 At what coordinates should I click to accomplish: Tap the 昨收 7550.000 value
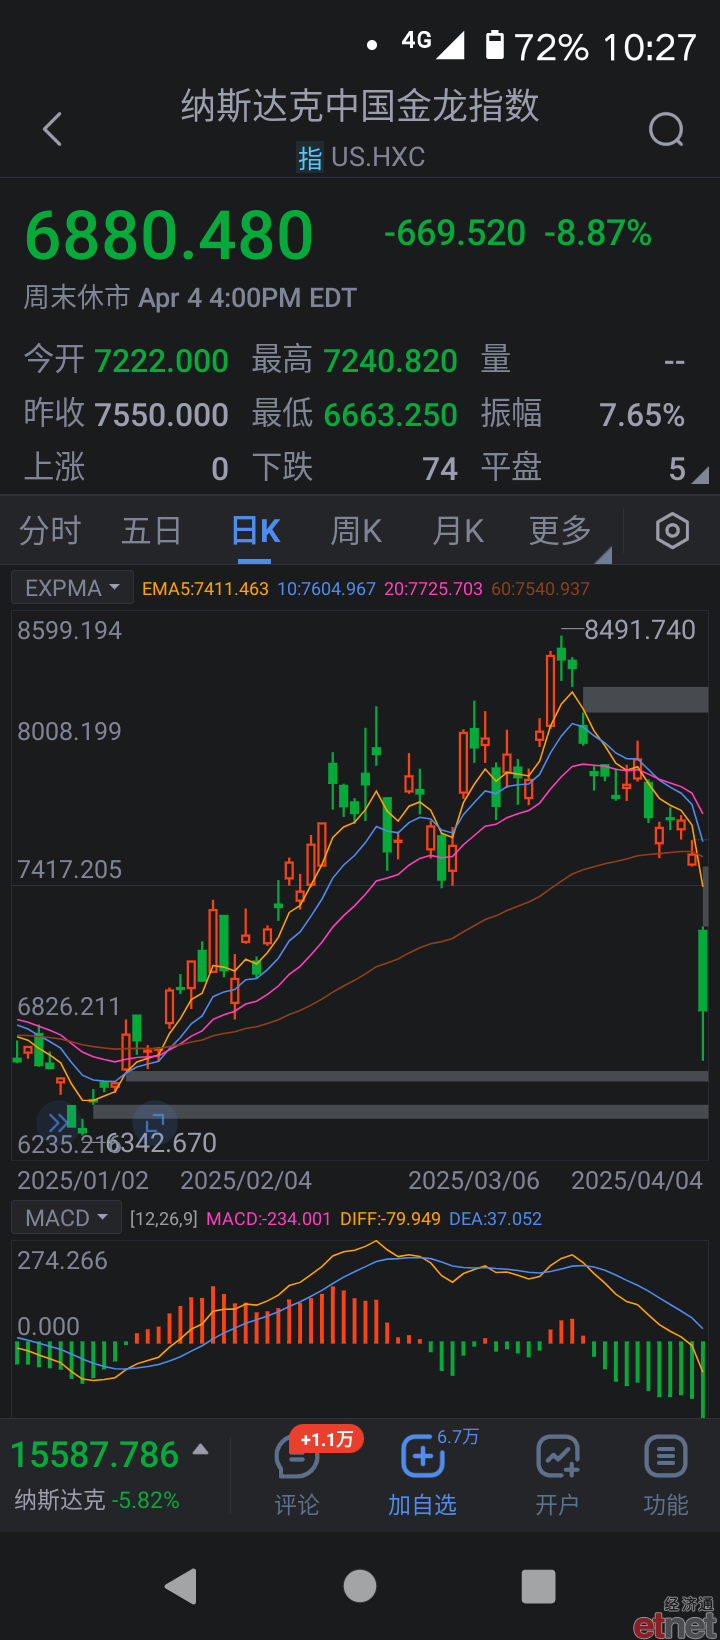coord(161,415)
